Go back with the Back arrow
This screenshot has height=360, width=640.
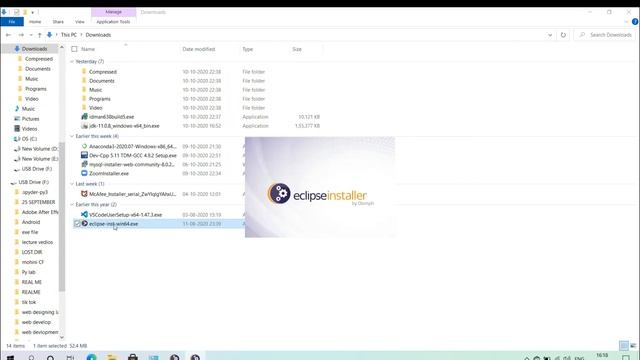(x=8, y=35)
